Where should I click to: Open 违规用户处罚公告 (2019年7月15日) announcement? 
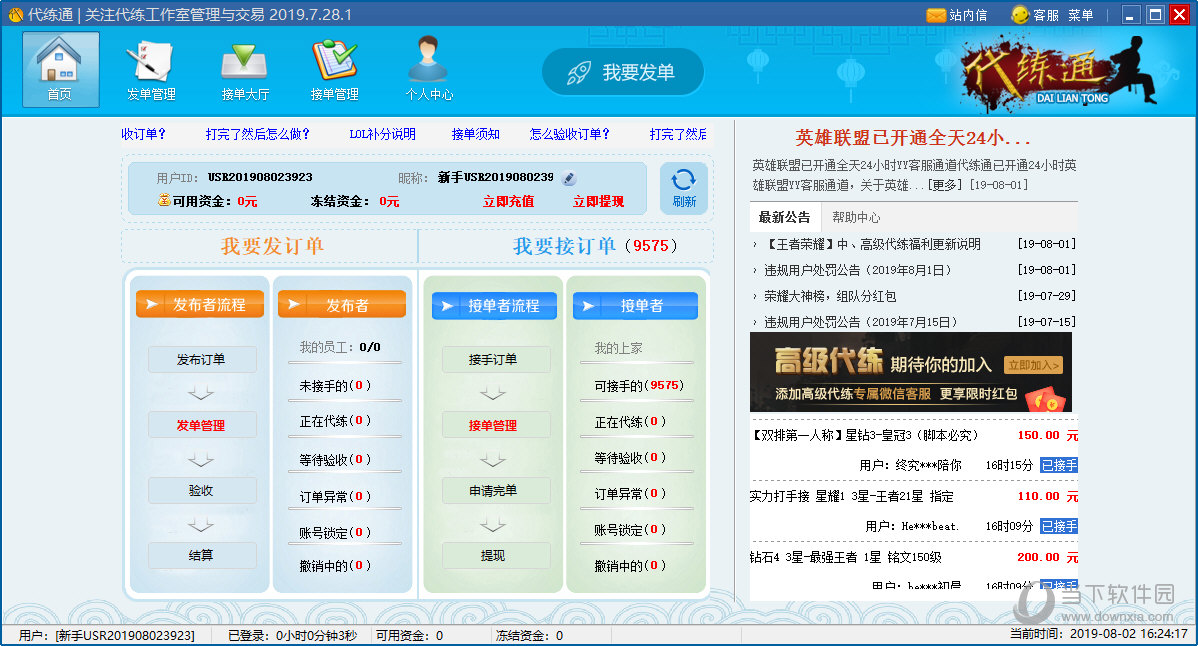coord(861,322)
